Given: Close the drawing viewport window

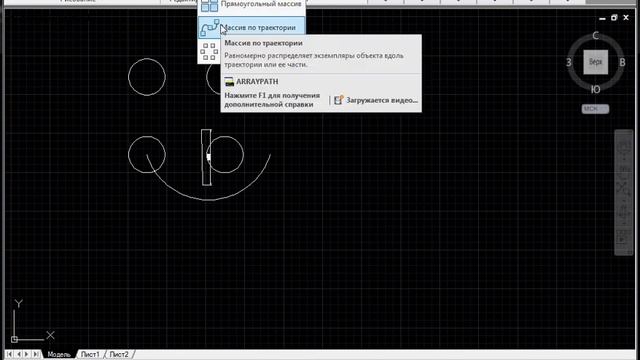Looking at the screenshot, I should (626, 18).
